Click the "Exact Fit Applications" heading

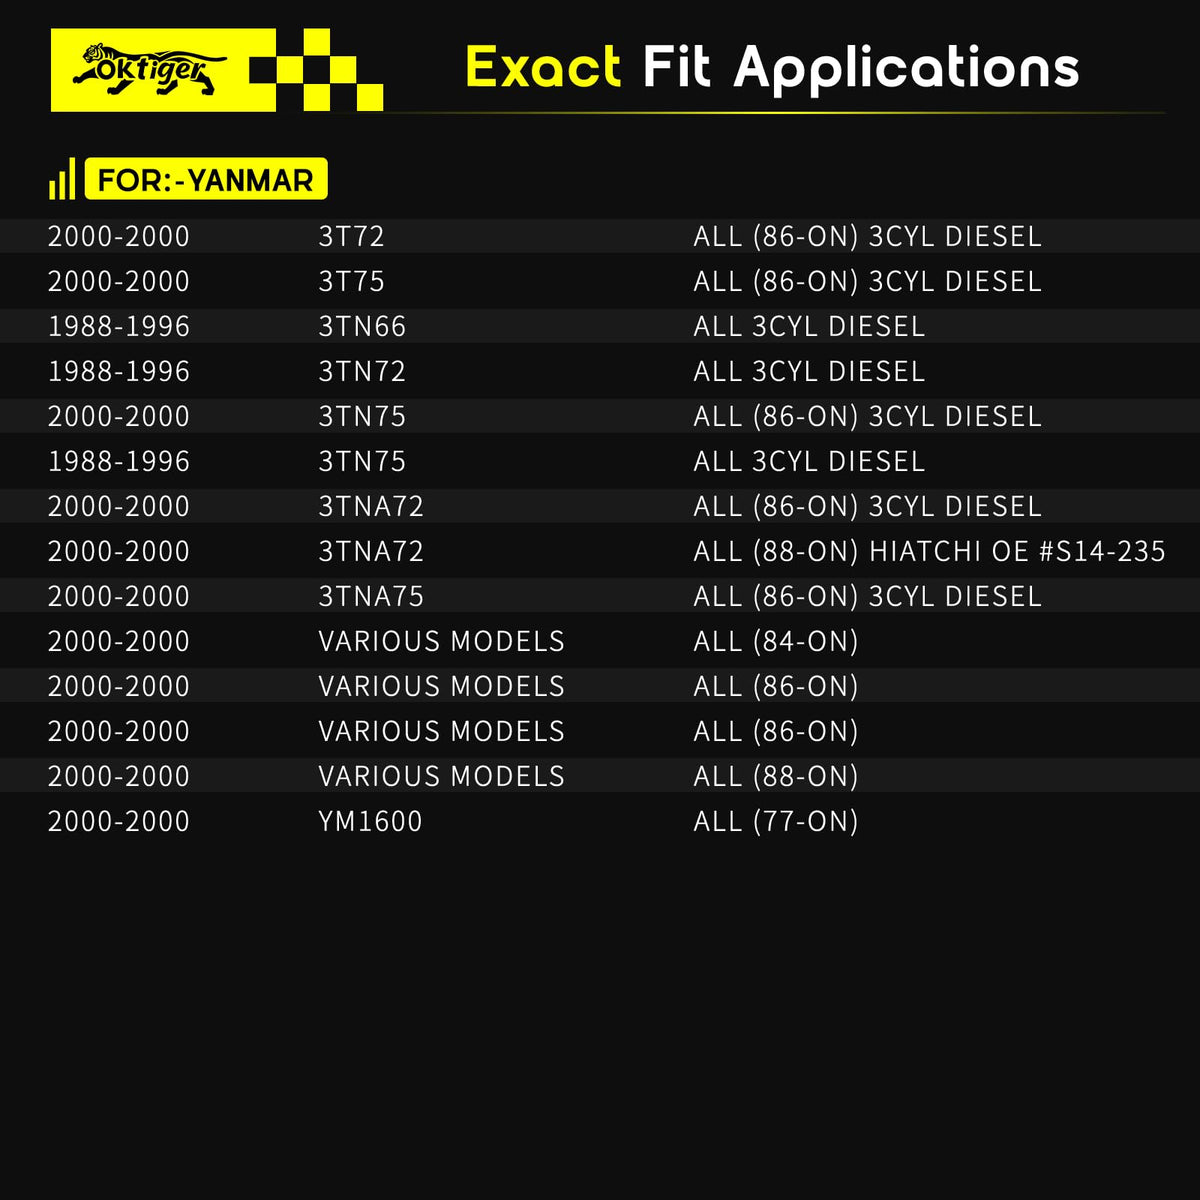click(772, 68)
